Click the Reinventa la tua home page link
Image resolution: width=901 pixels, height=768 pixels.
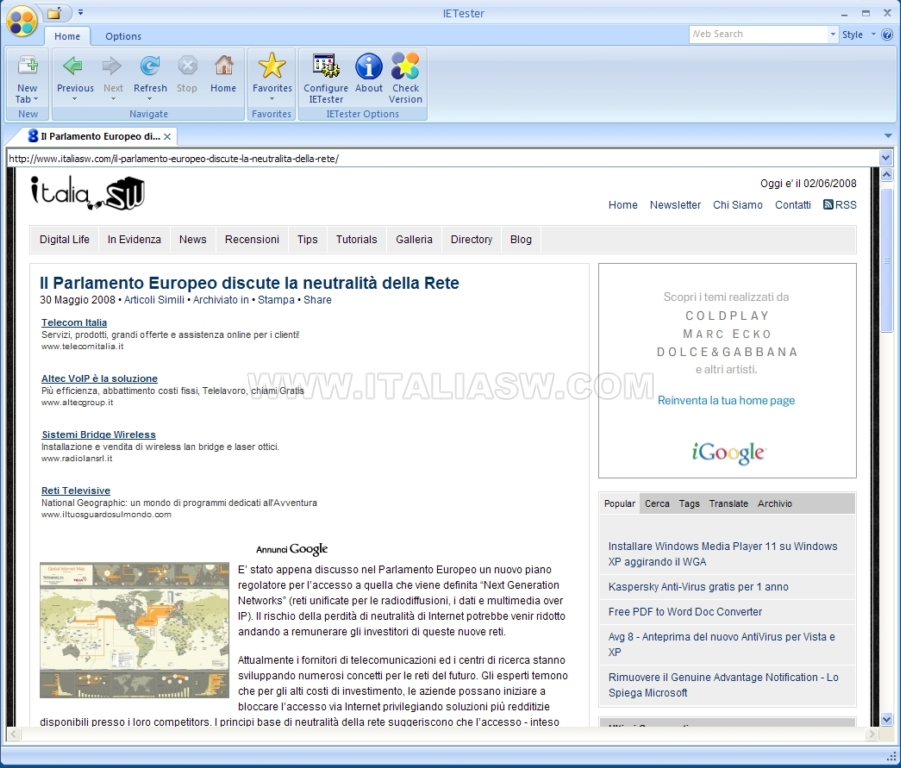pos(726,400)
